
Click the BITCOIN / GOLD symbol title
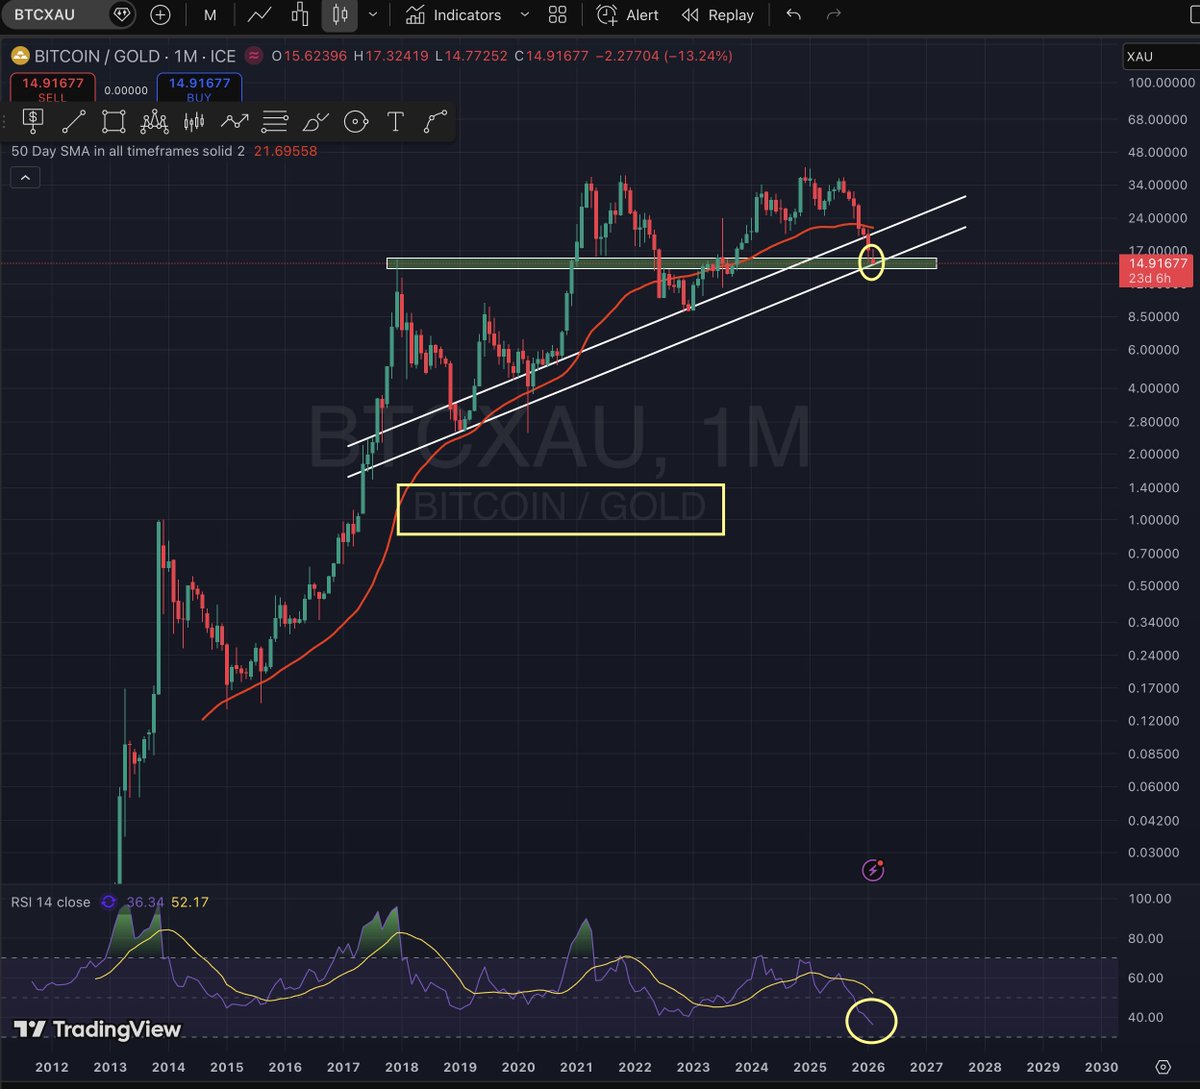coord(97,56)
